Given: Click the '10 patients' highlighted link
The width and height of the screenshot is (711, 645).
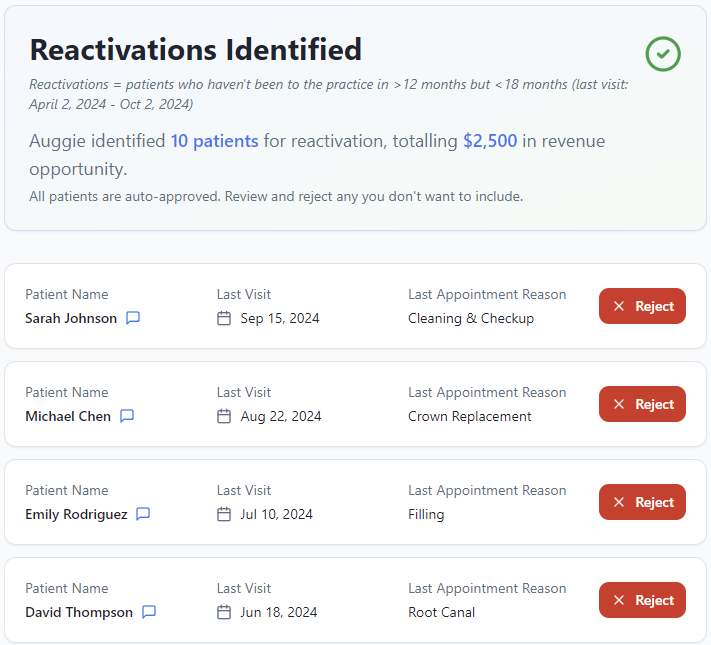Looking at the screenshot, I should coord(214,141).
